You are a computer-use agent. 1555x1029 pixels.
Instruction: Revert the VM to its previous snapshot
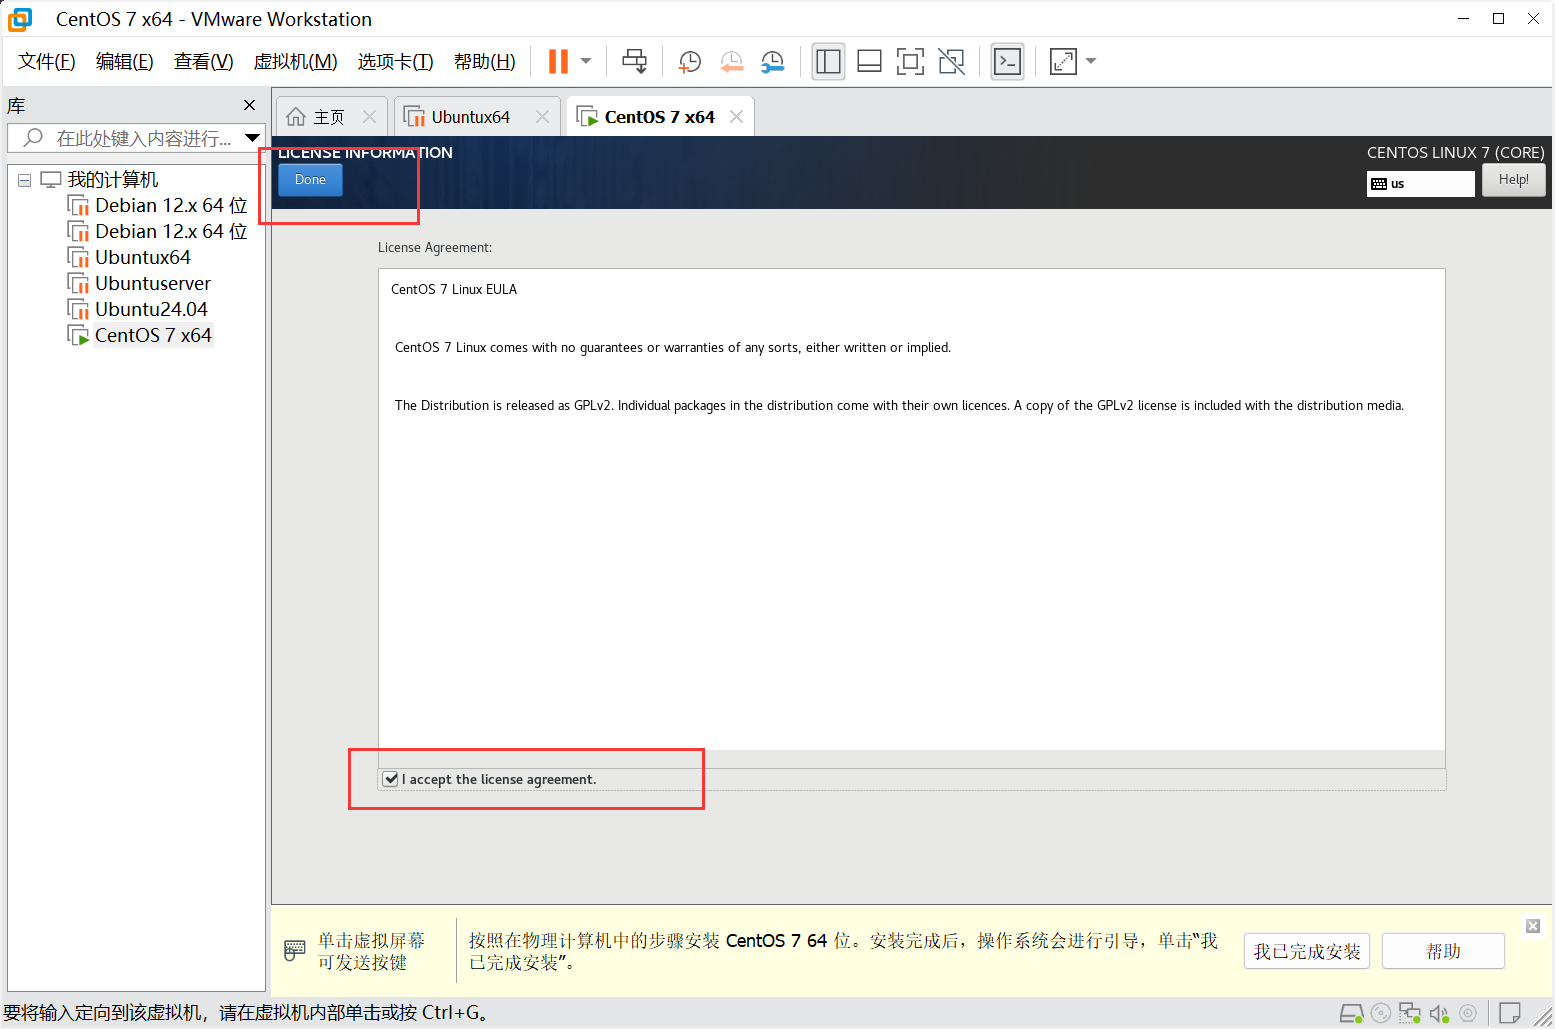coord(731,62)
